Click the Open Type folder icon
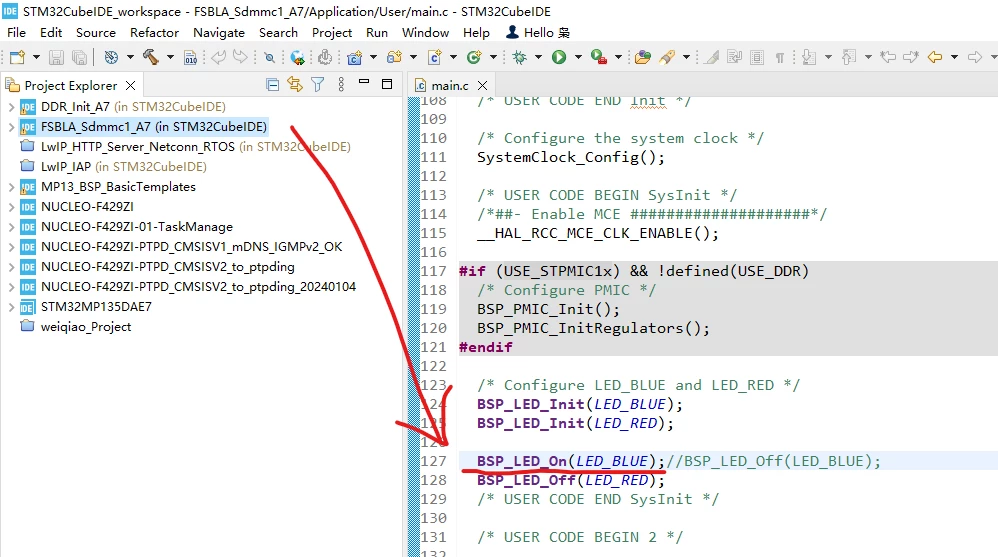This screenshot has width=998, height=557. click(x=642, y=57)
